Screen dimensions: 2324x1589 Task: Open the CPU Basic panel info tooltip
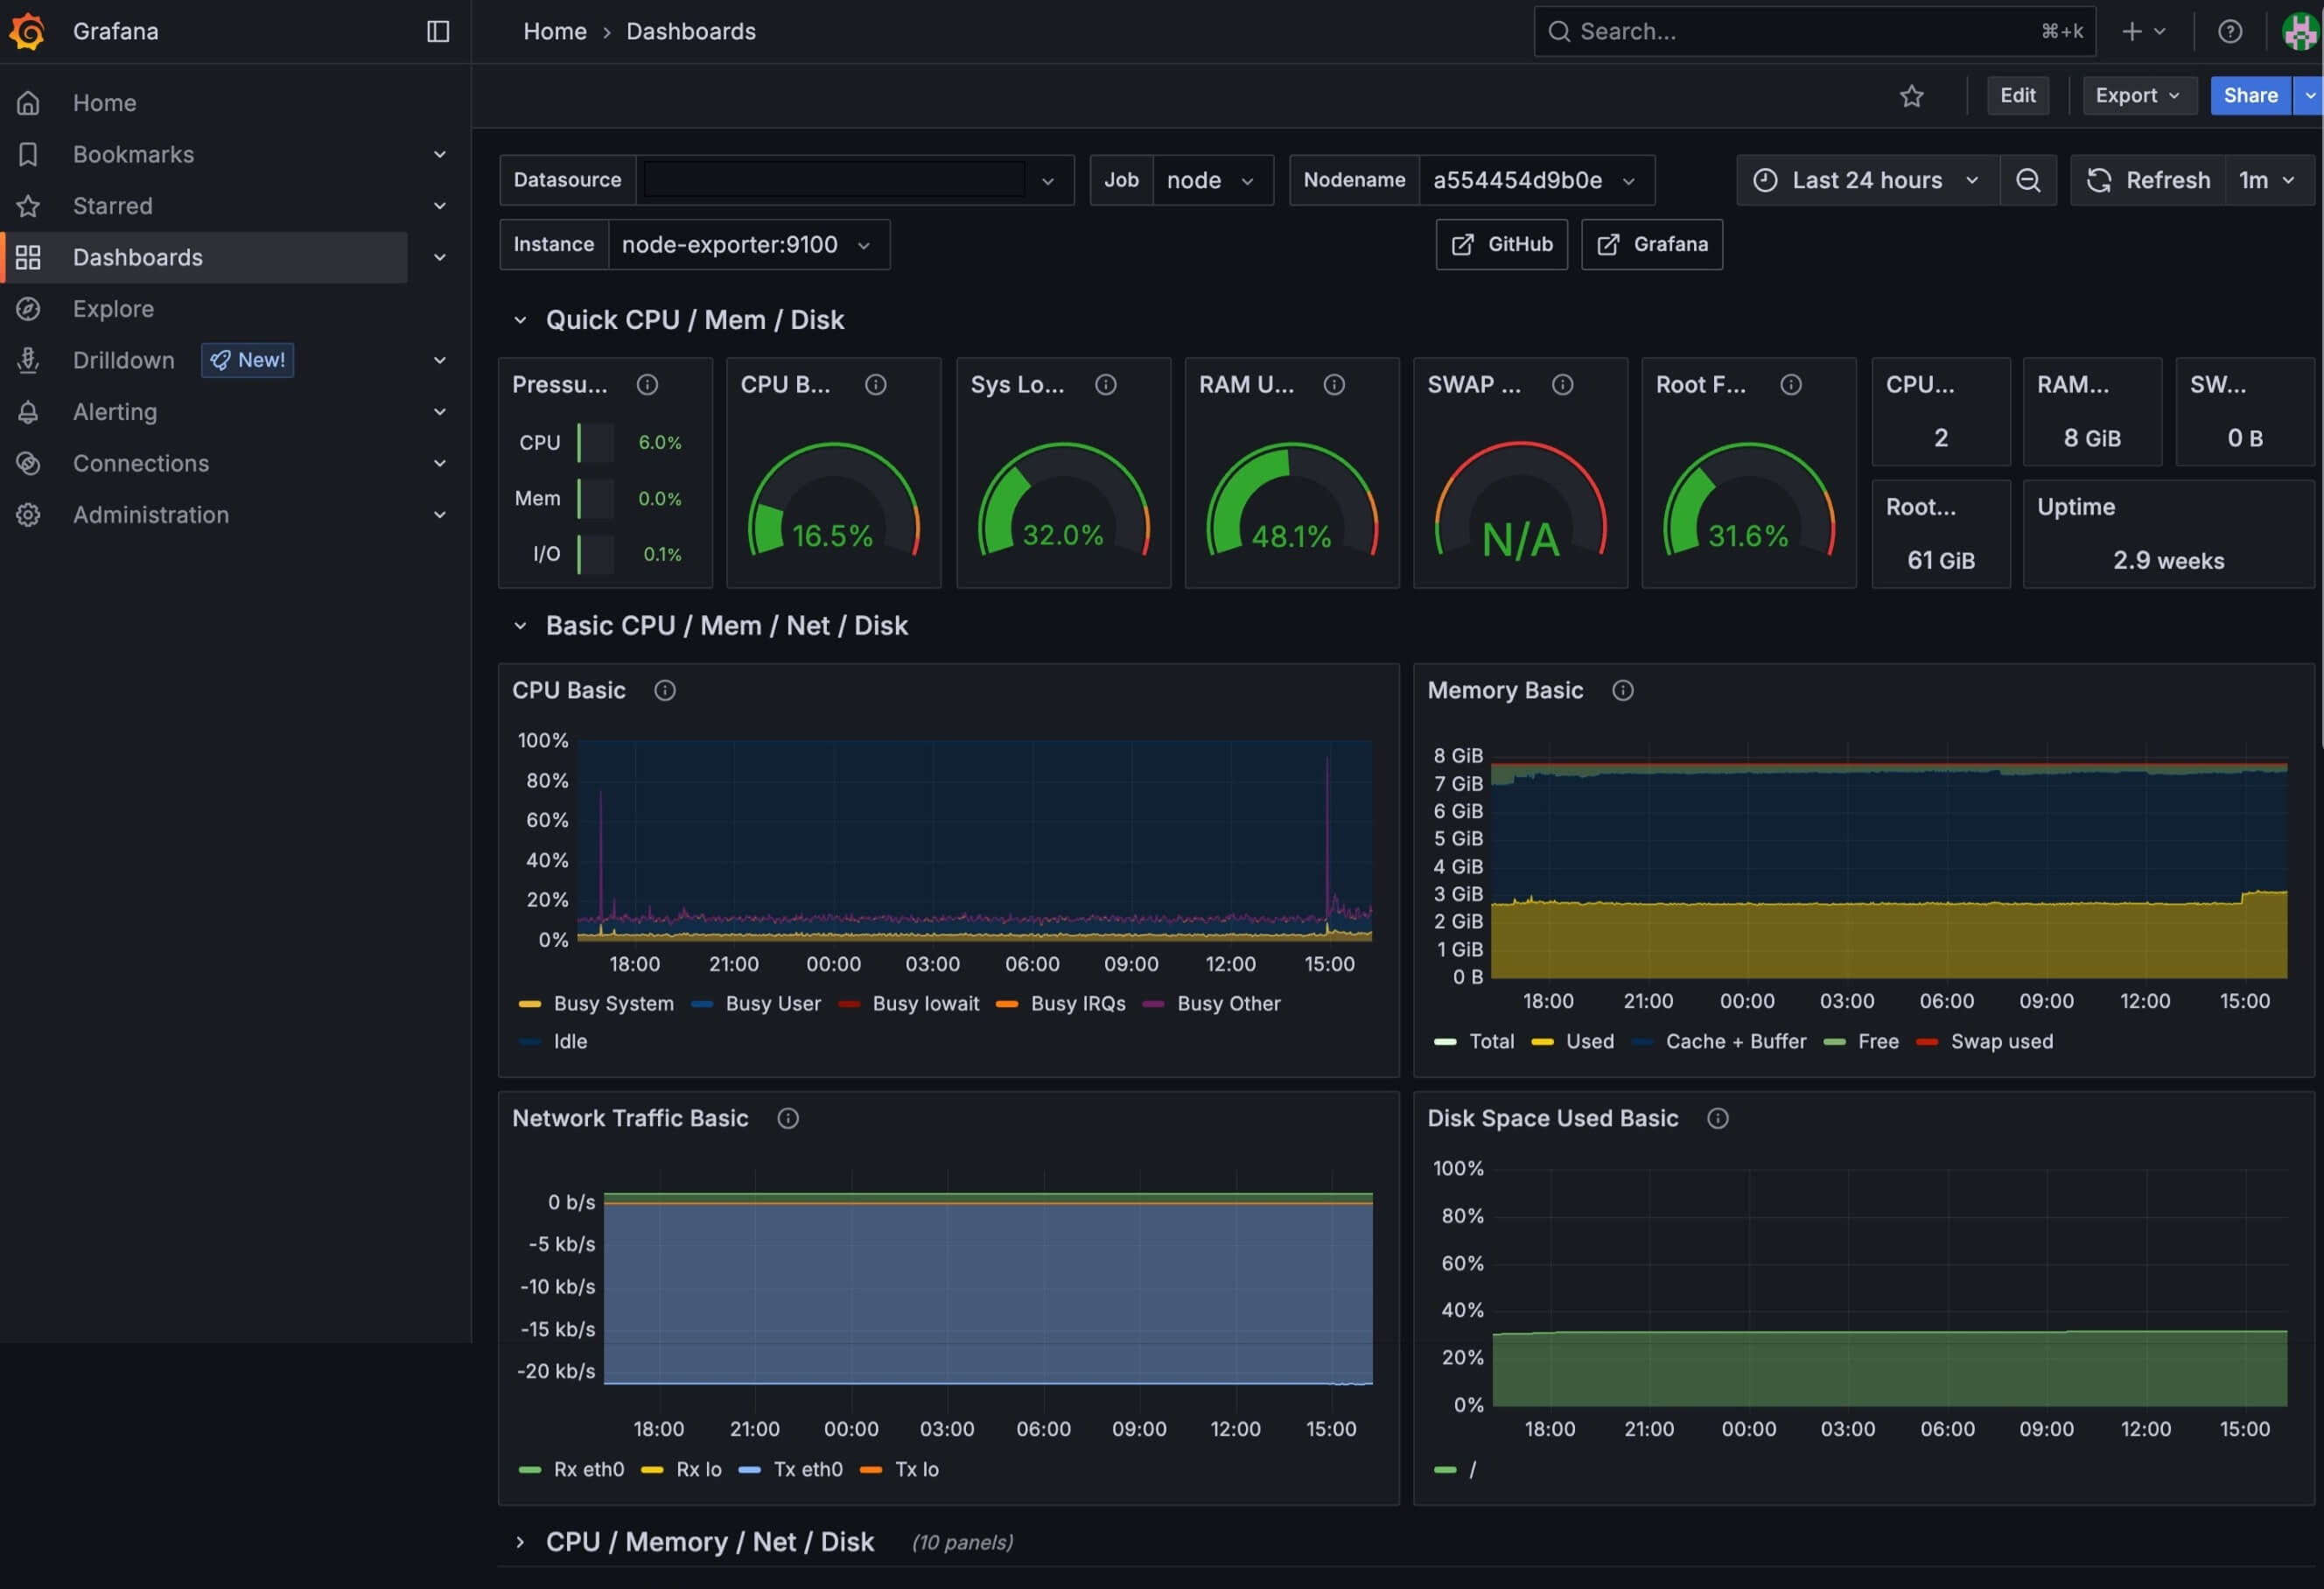tap(664, 689)
